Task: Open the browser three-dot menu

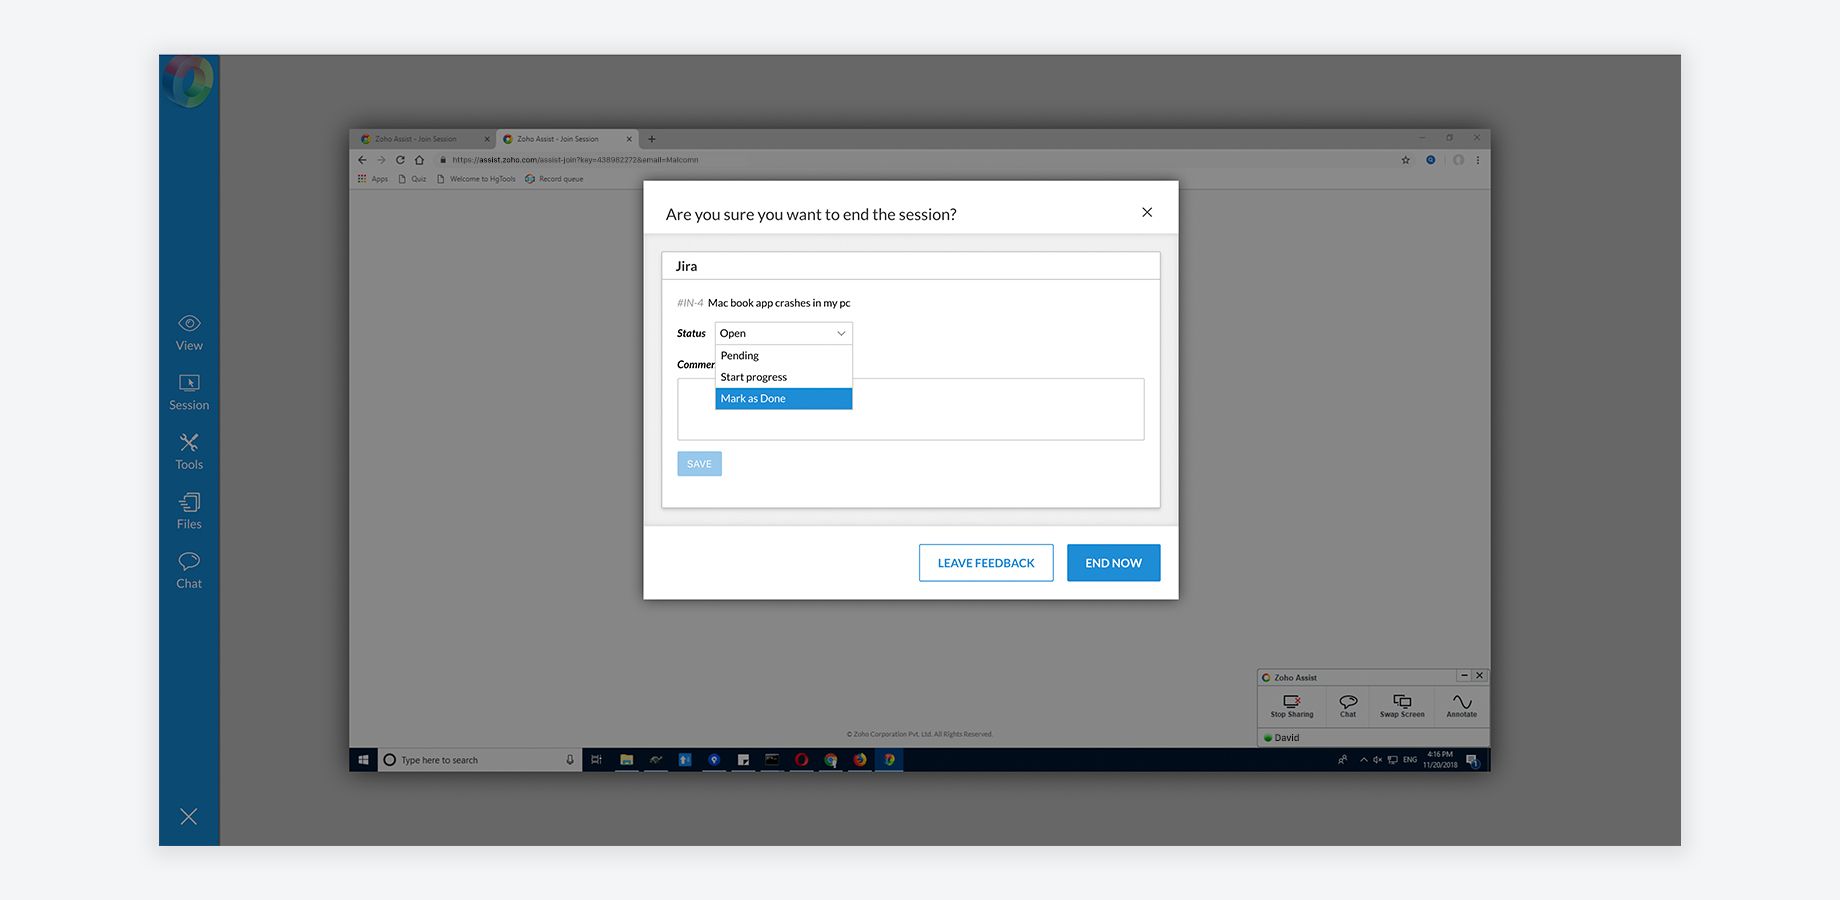Action: tap(1478, 160)
